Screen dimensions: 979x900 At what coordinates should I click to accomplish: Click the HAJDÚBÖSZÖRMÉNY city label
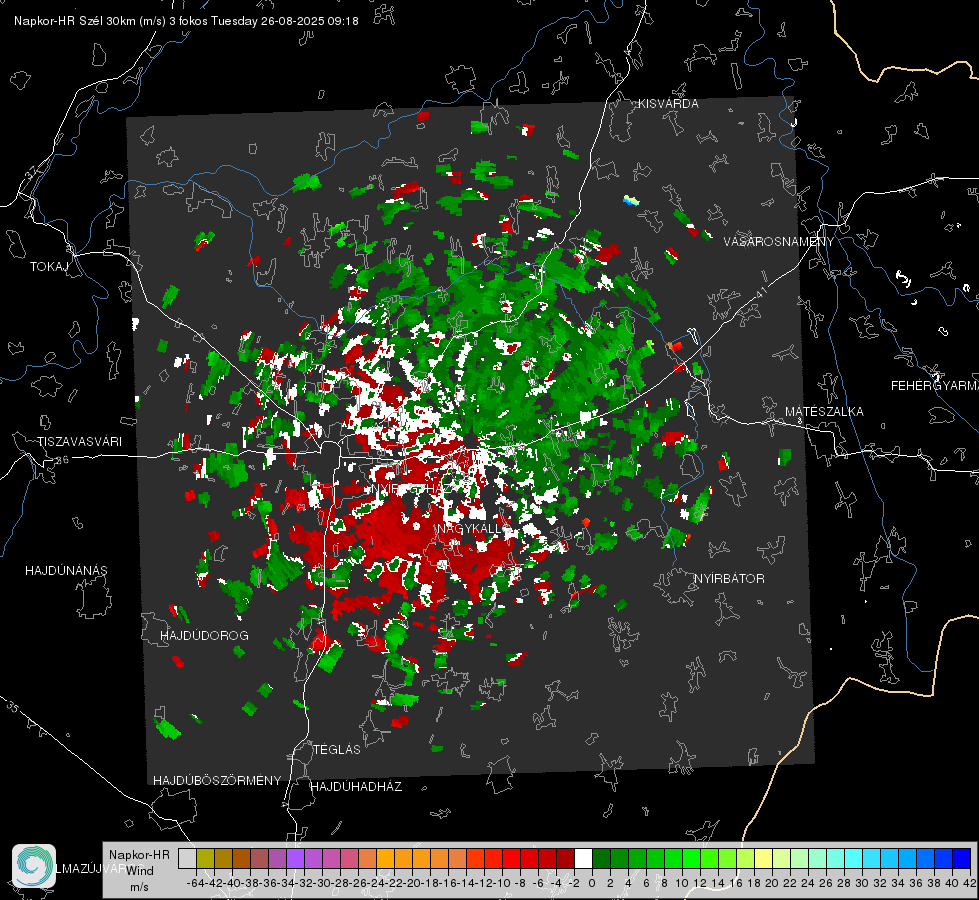217,781
